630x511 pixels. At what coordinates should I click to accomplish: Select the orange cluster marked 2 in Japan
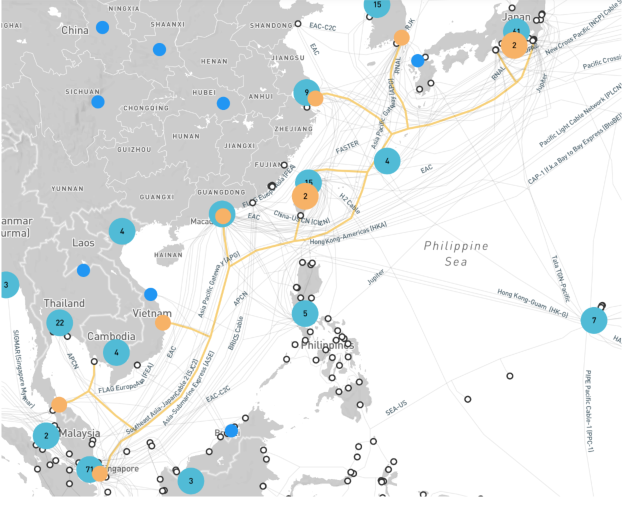pos(514,45)
